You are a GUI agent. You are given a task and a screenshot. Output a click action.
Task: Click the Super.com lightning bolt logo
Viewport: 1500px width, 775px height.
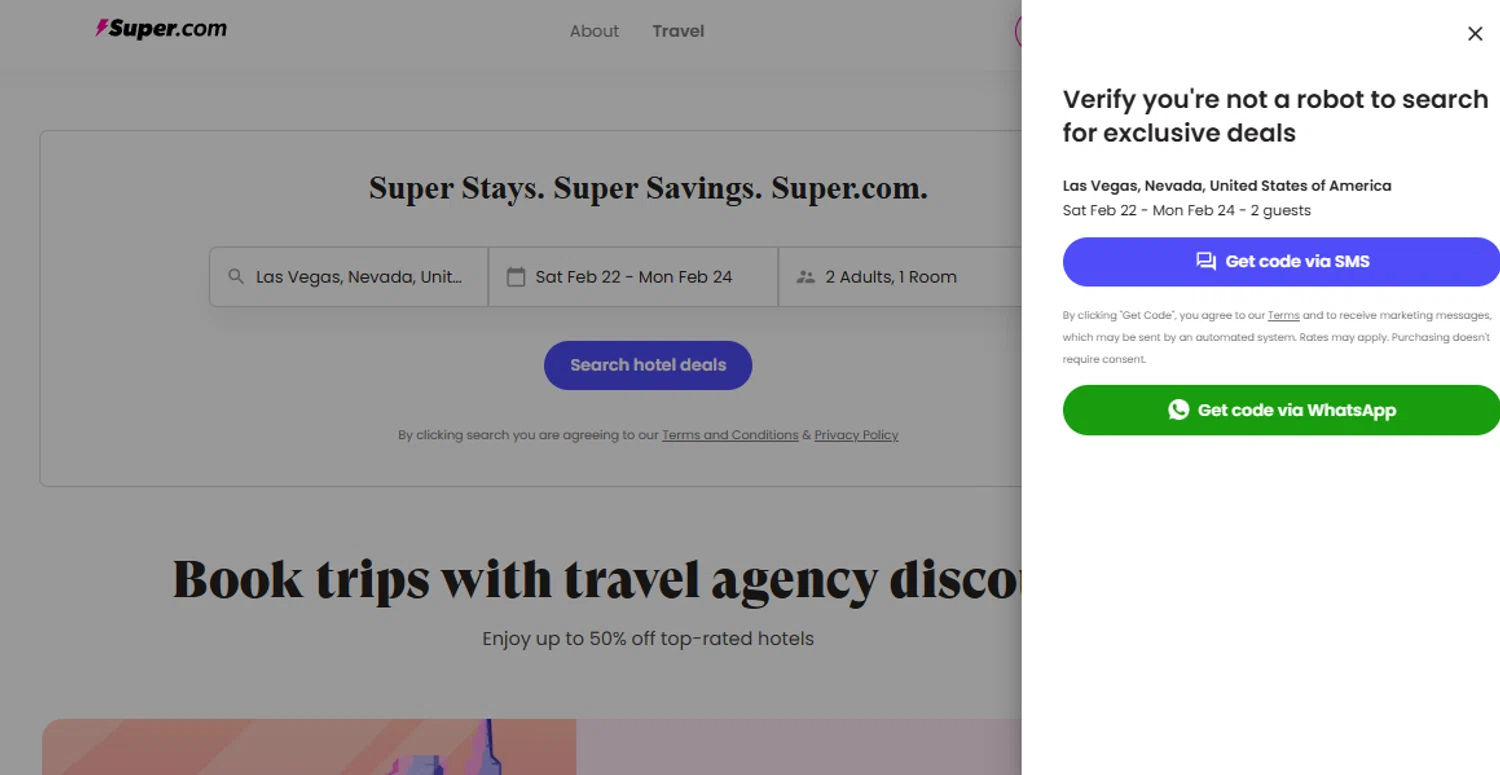coord(102,28)
